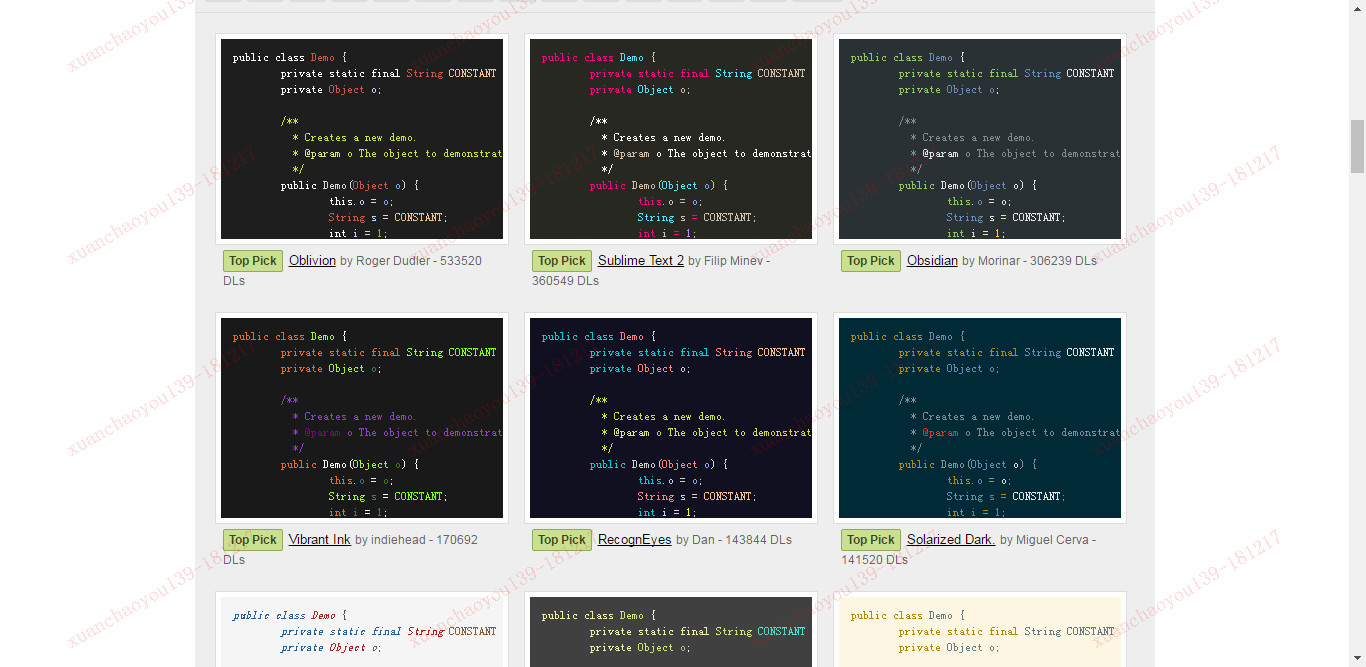Click the 'by Miguel Cerva' author text
The width and height of the screenshot is (1366, 667).
[1043, 540]
